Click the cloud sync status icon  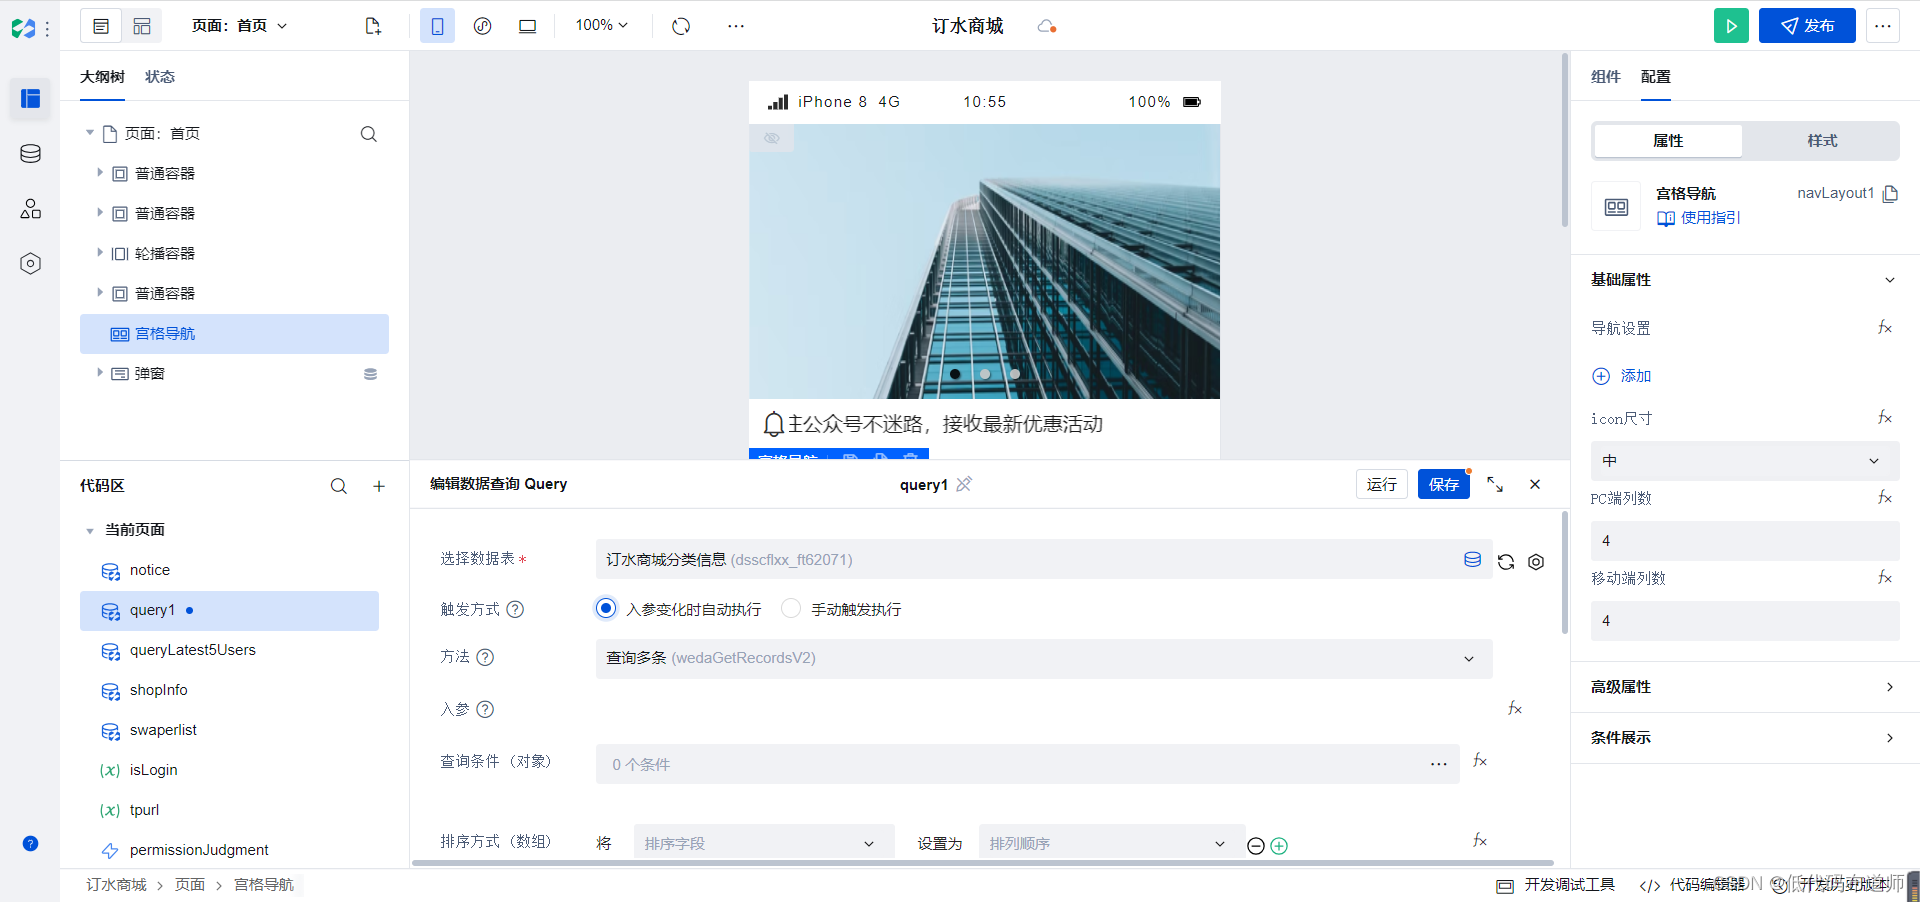click(1047, 26)
